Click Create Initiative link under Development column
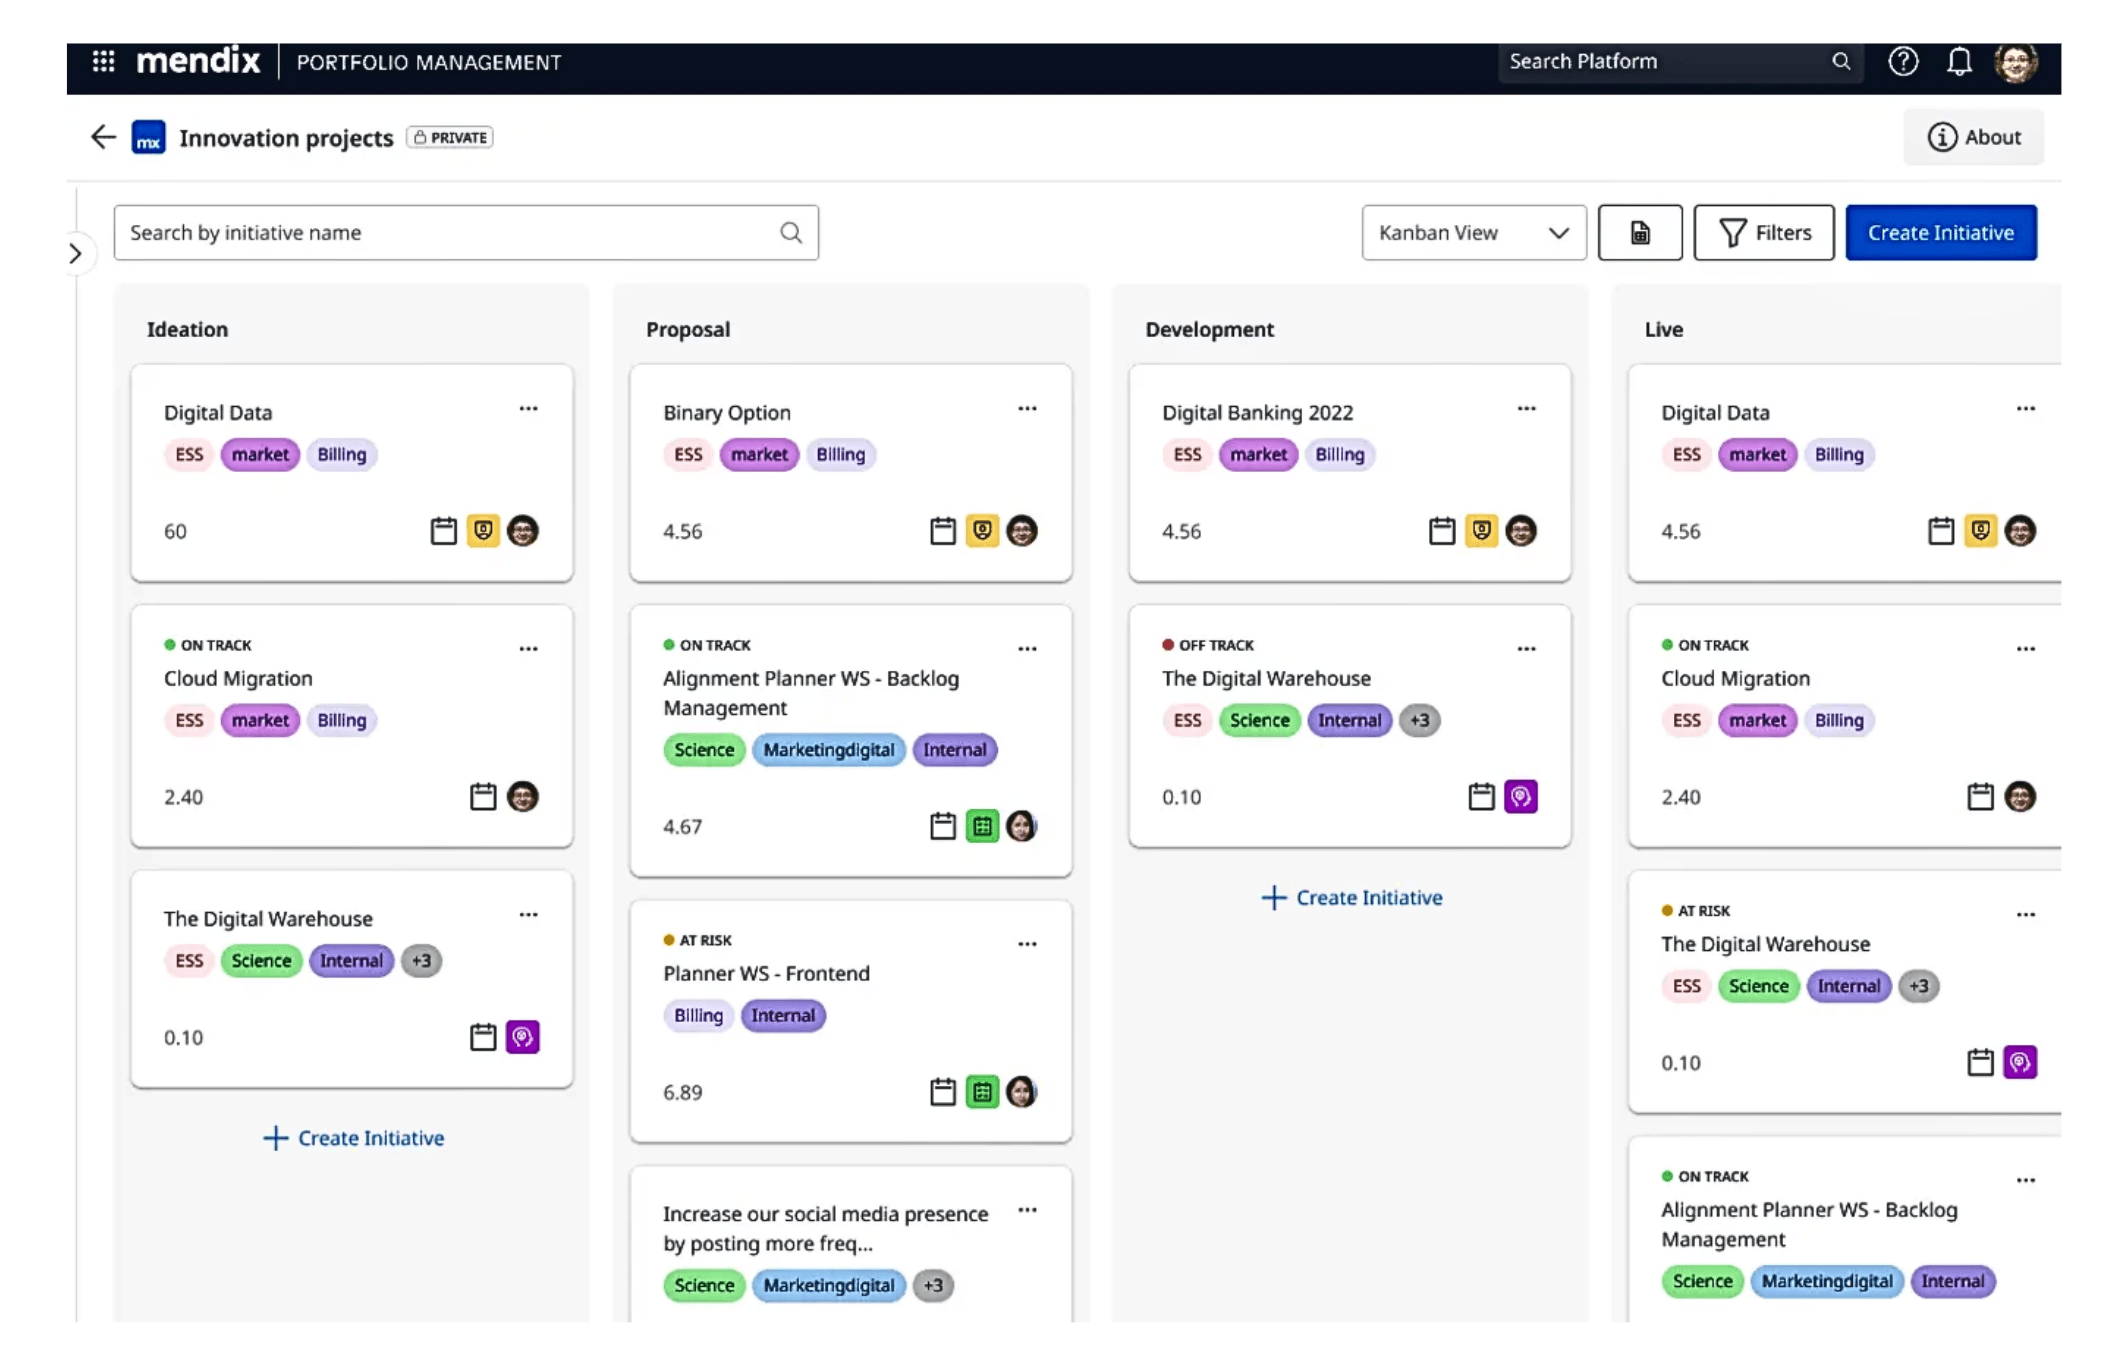 tap(1351, 897)
